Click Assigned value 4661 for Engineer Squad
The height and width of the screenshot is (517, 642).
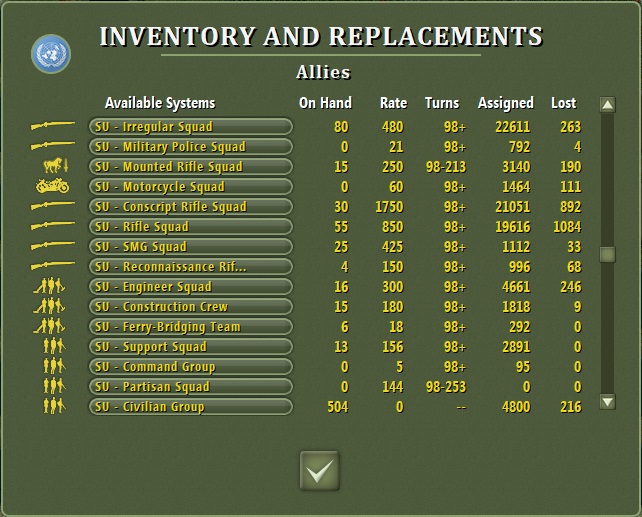click(516, 287)
